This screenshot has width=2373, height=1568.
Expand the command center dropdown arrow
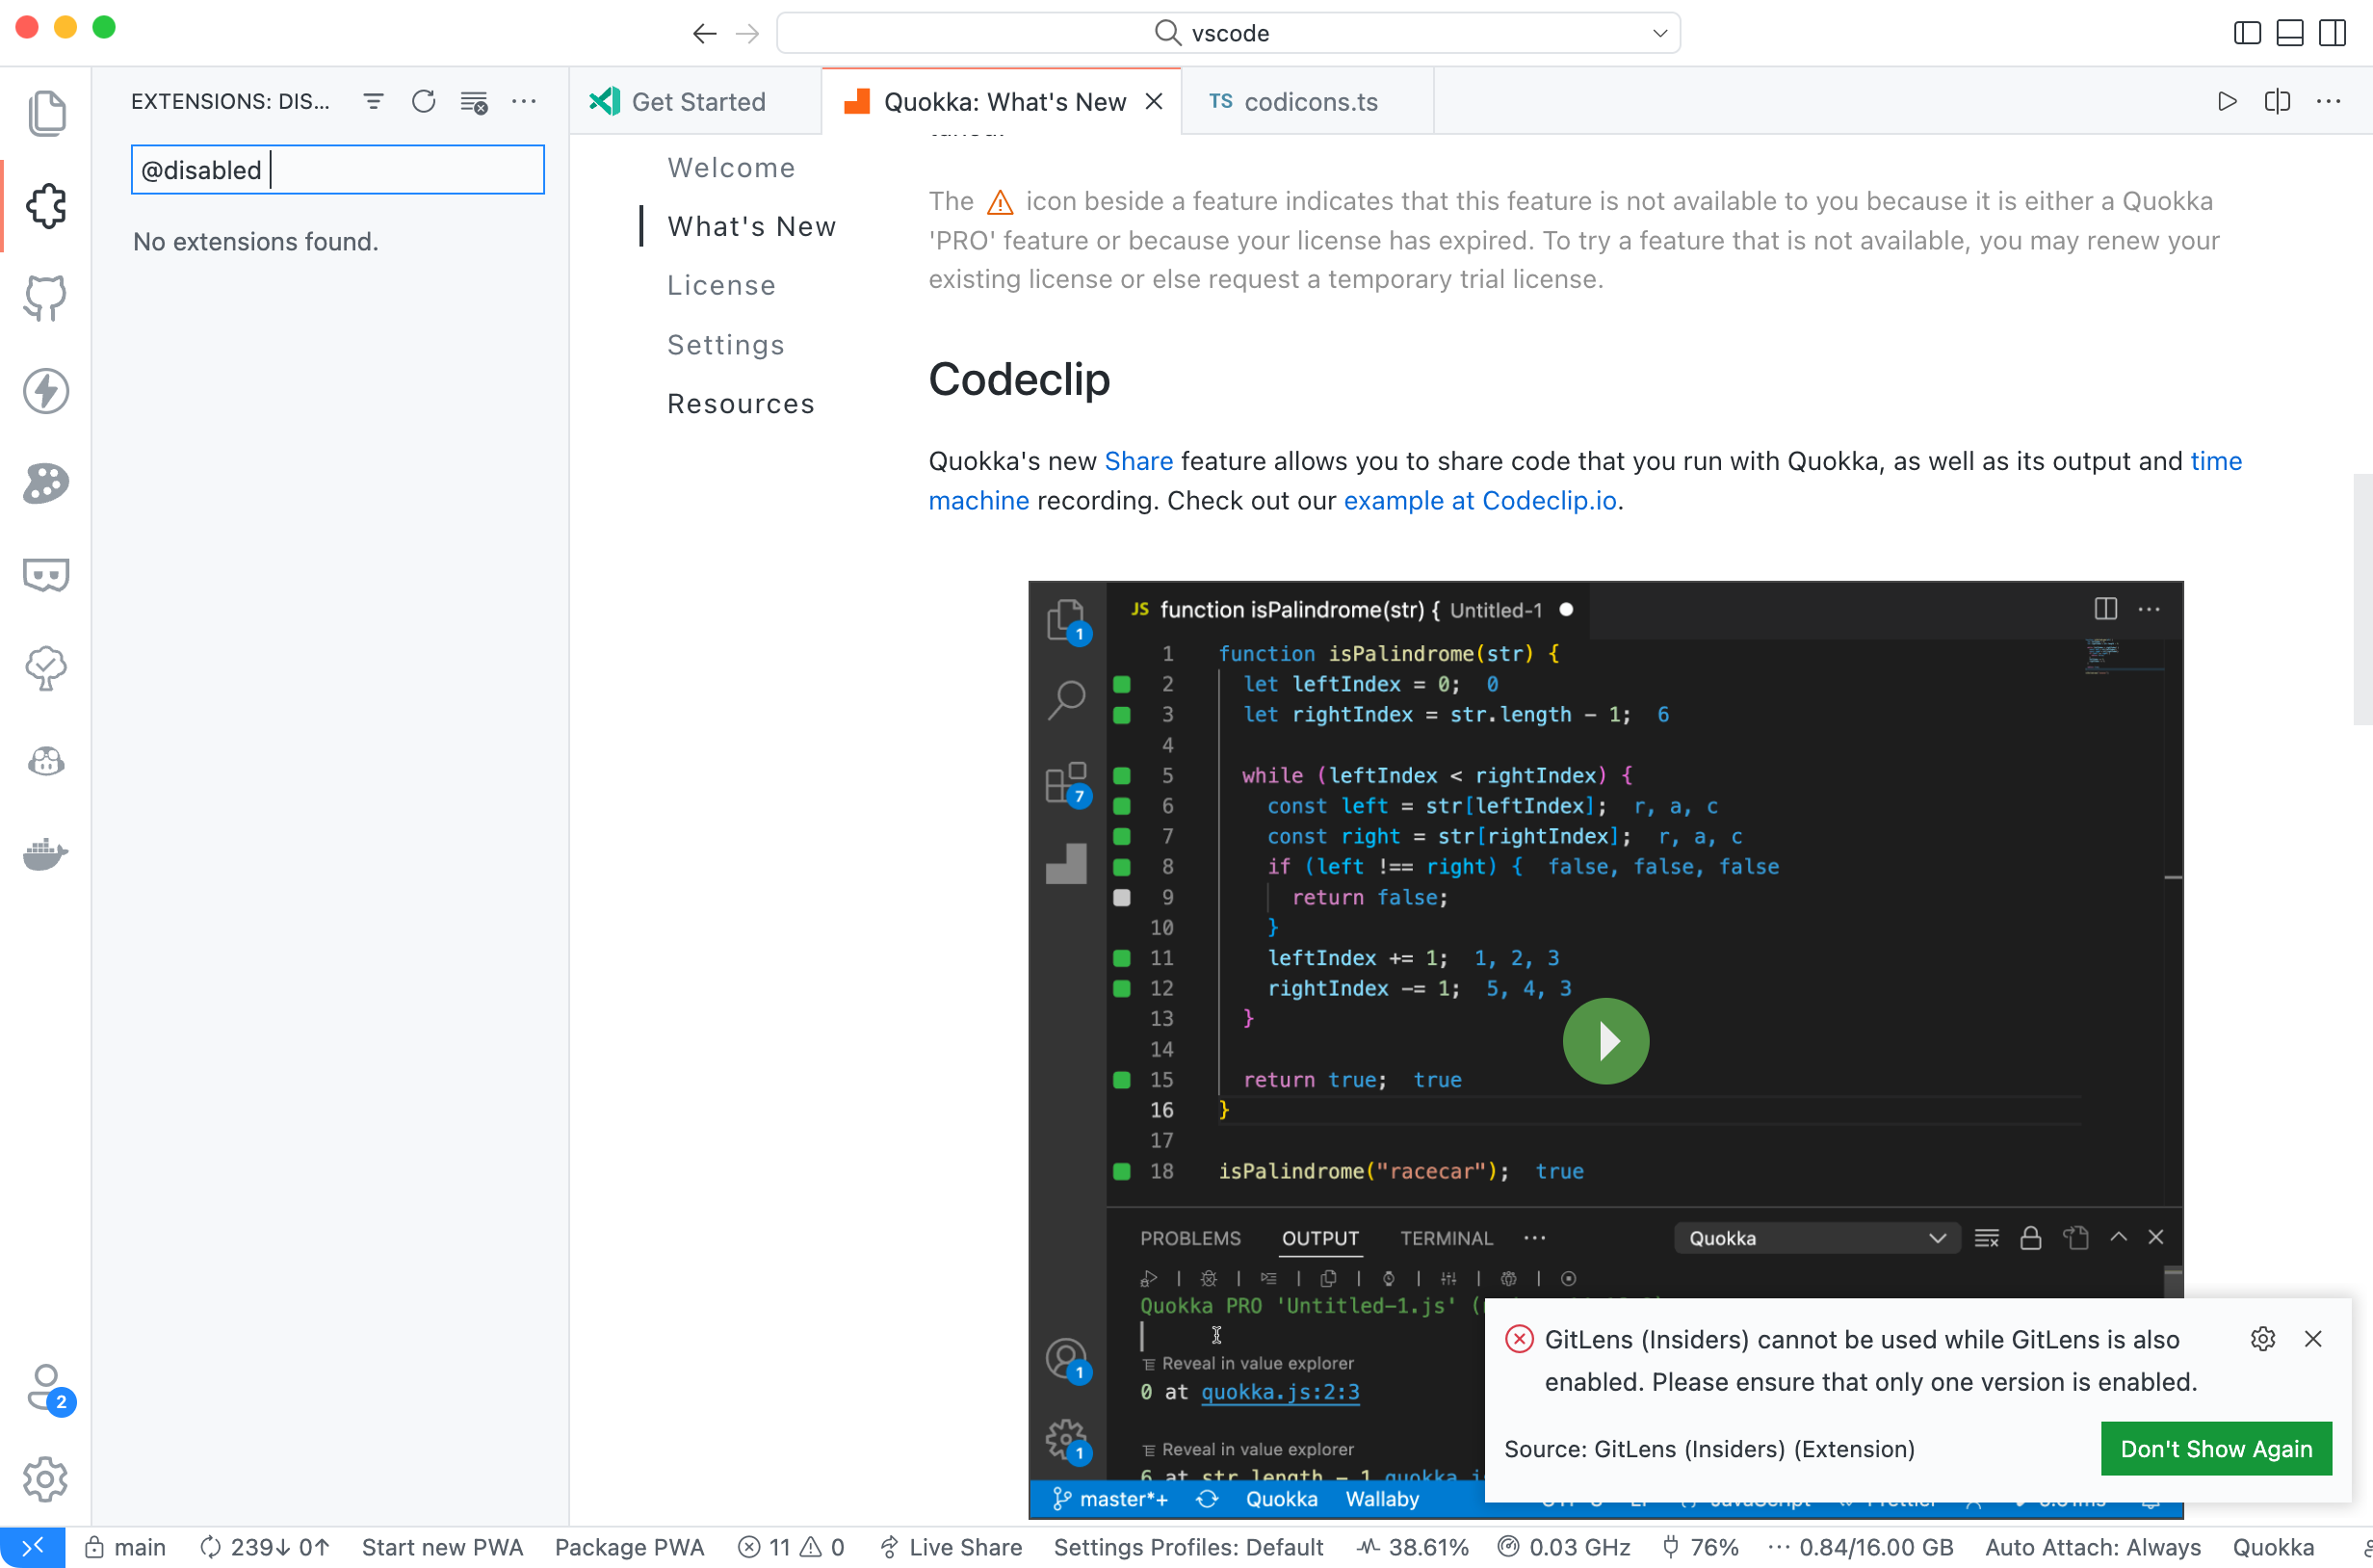tap(1660, 33)
